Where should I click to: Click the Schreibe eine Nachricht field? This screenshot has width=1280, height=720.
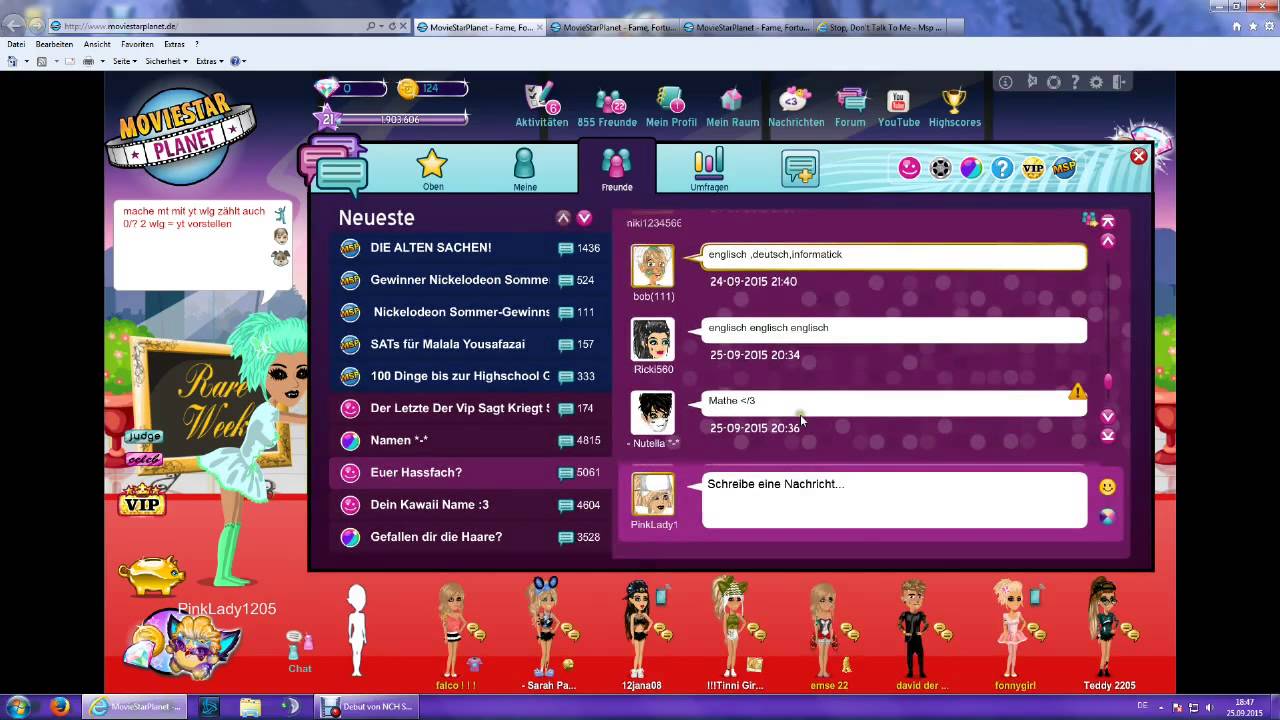(x=894, y=499)
